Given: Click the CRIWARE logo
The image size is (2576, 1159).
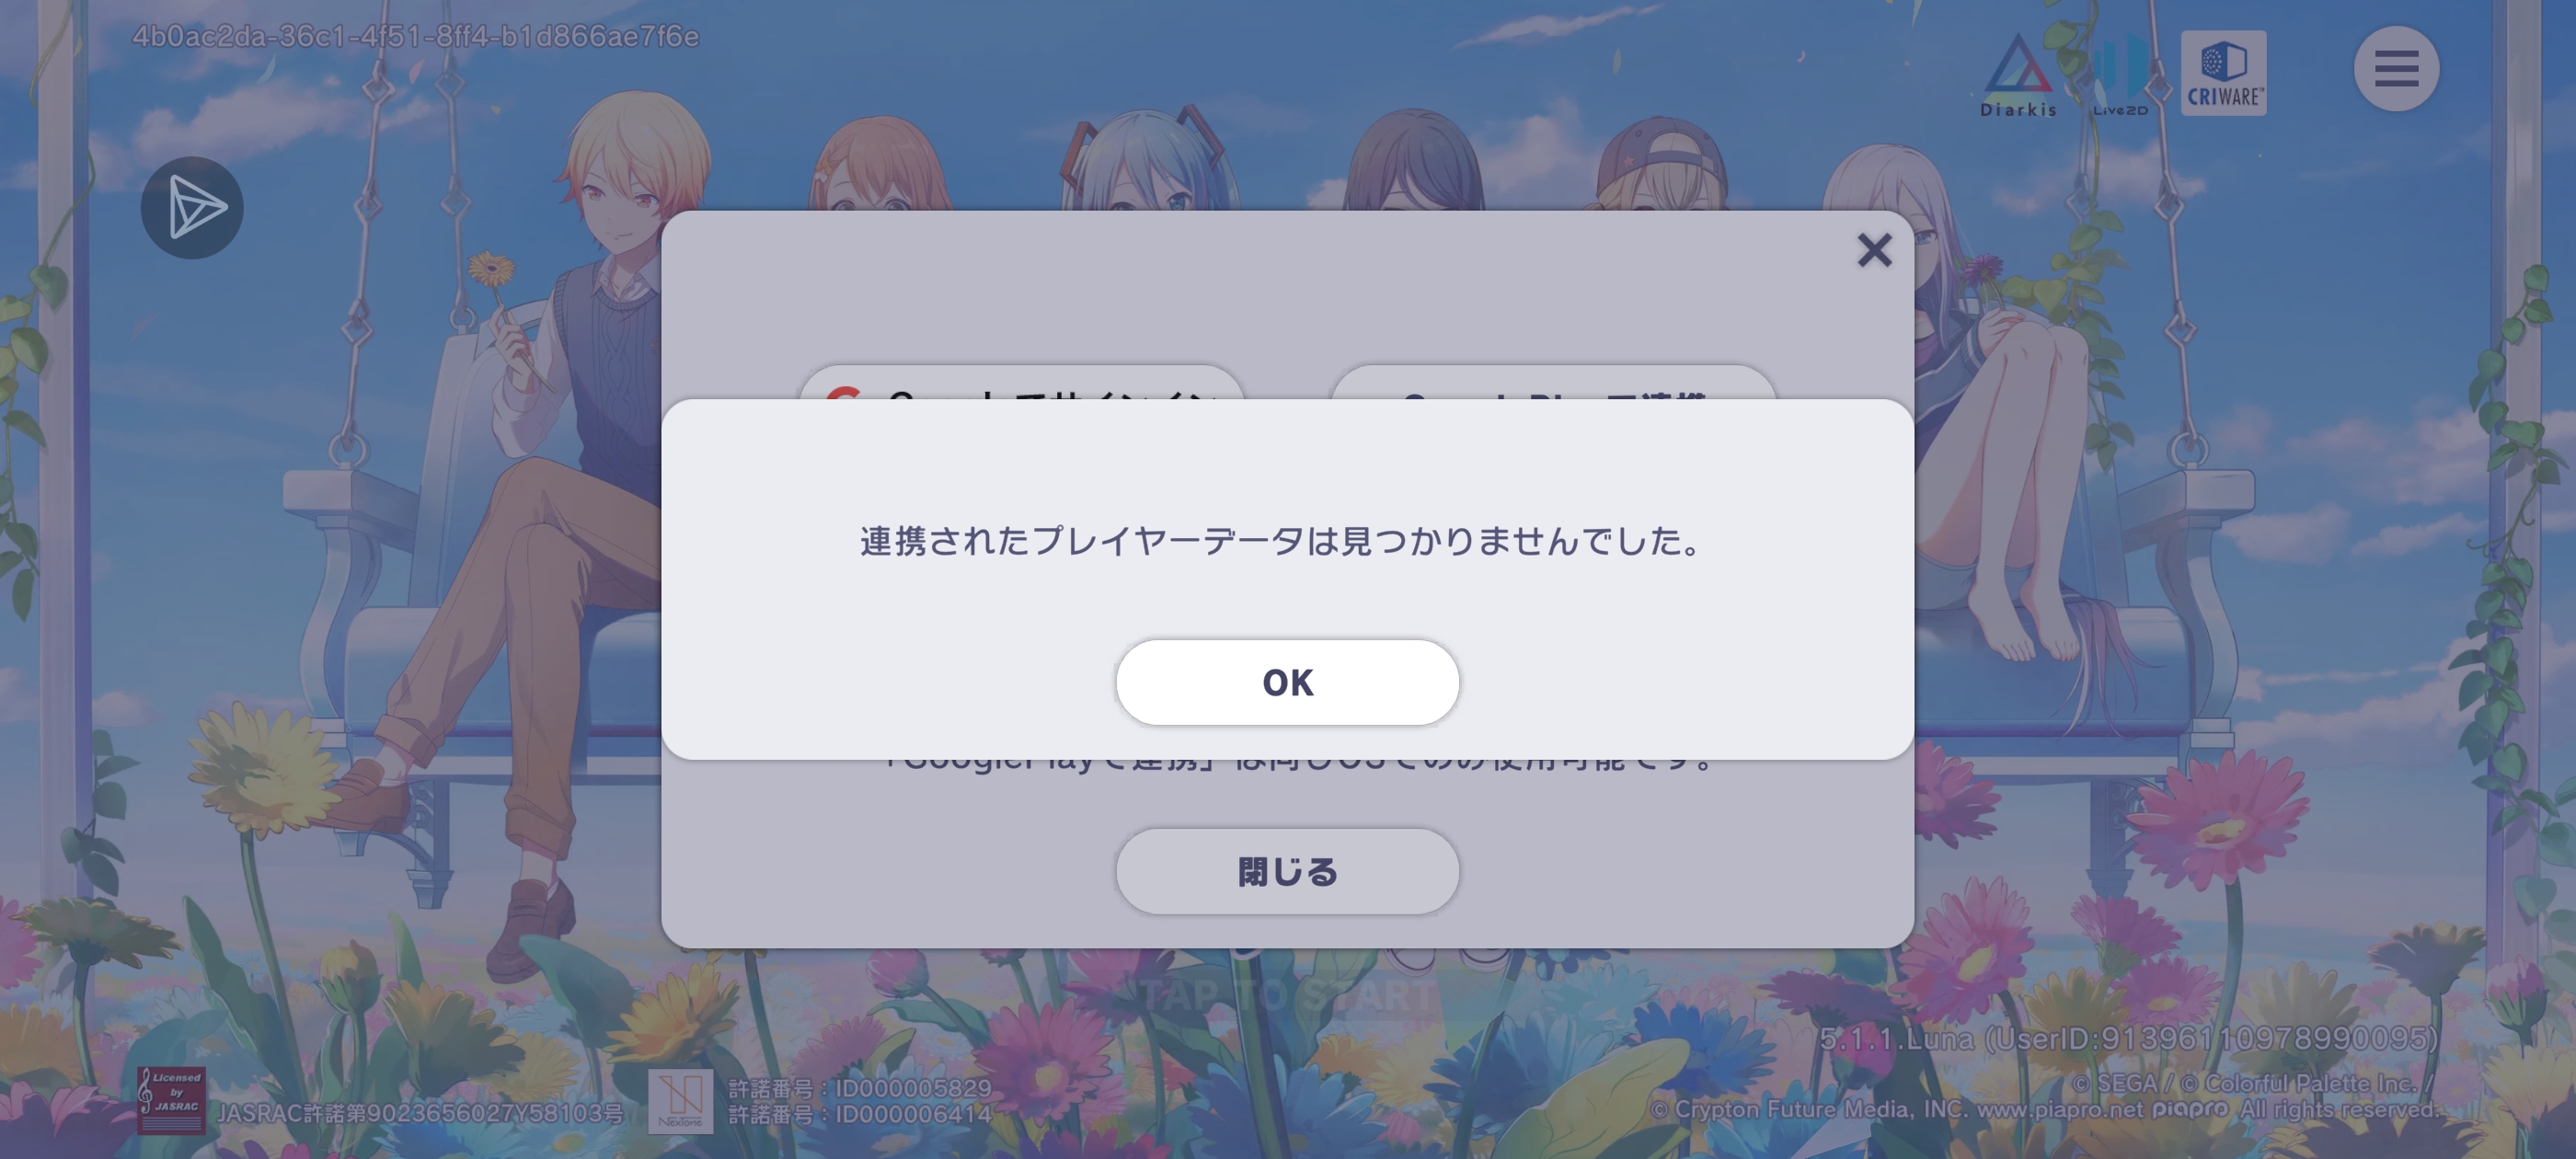Looking at the screenshot, I should point(2223,73).
